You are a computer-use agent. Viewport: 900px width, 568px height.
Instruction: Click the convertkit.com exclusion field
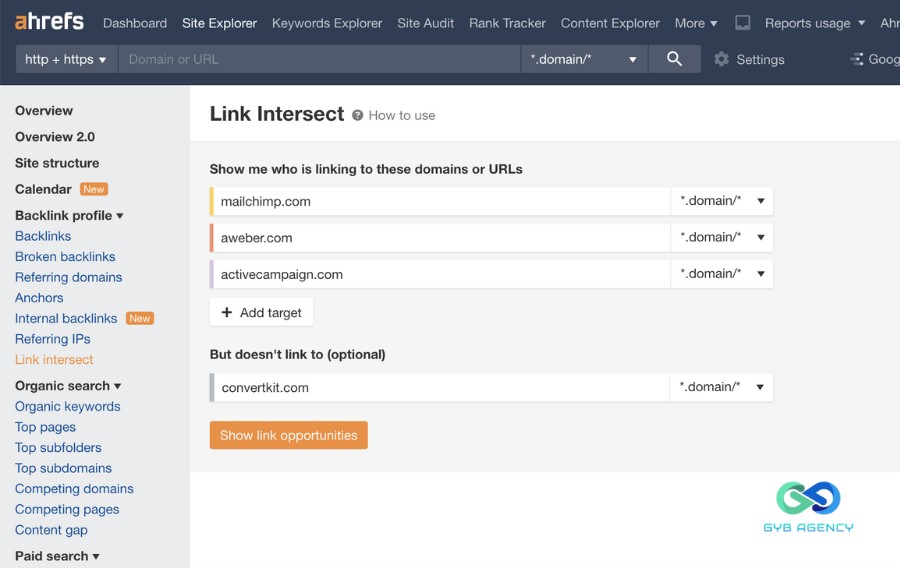[440, 387]
